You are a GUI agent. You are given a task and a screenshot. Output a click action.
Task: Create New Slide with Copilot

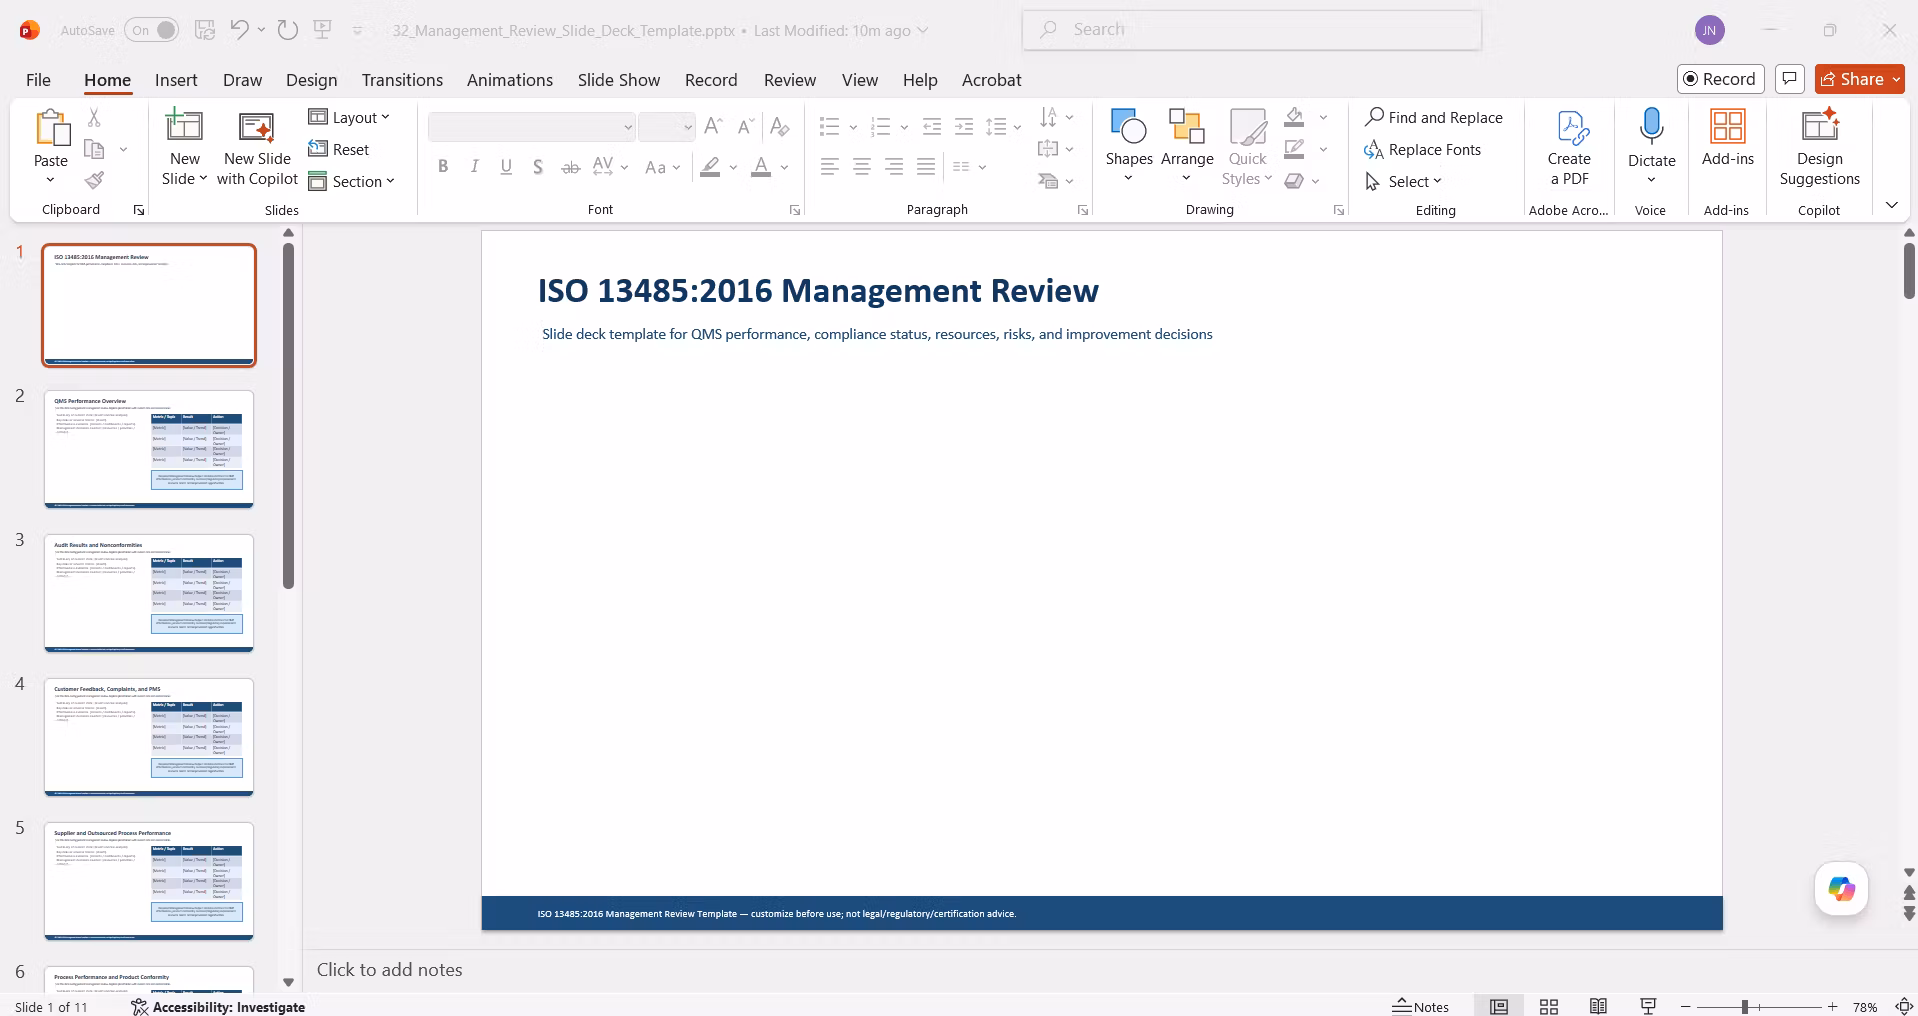[x=257, y=148]
